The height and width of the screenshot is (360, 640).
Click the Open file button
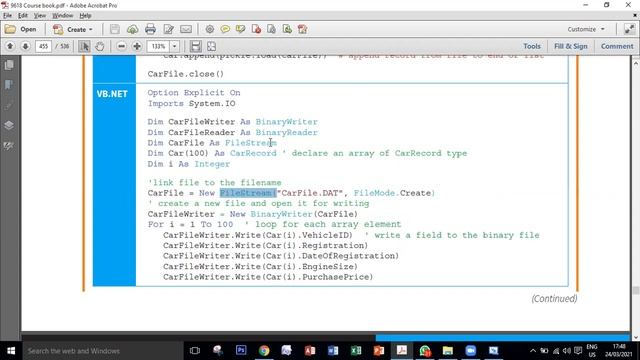pyautogui.click(x=20, y=29)
